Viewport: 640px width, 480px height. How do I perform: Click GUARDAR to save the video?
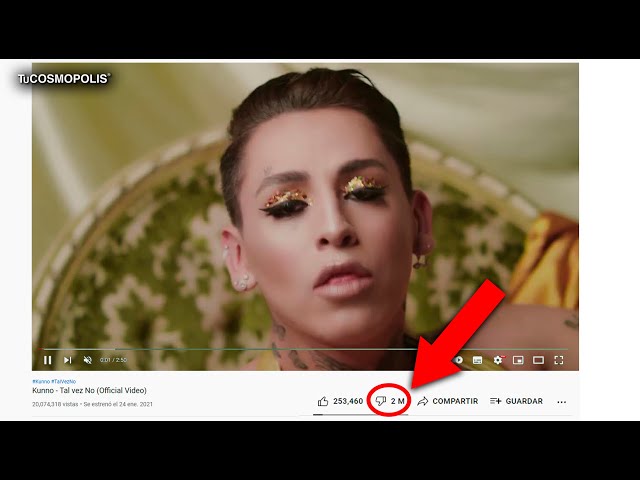516,401
